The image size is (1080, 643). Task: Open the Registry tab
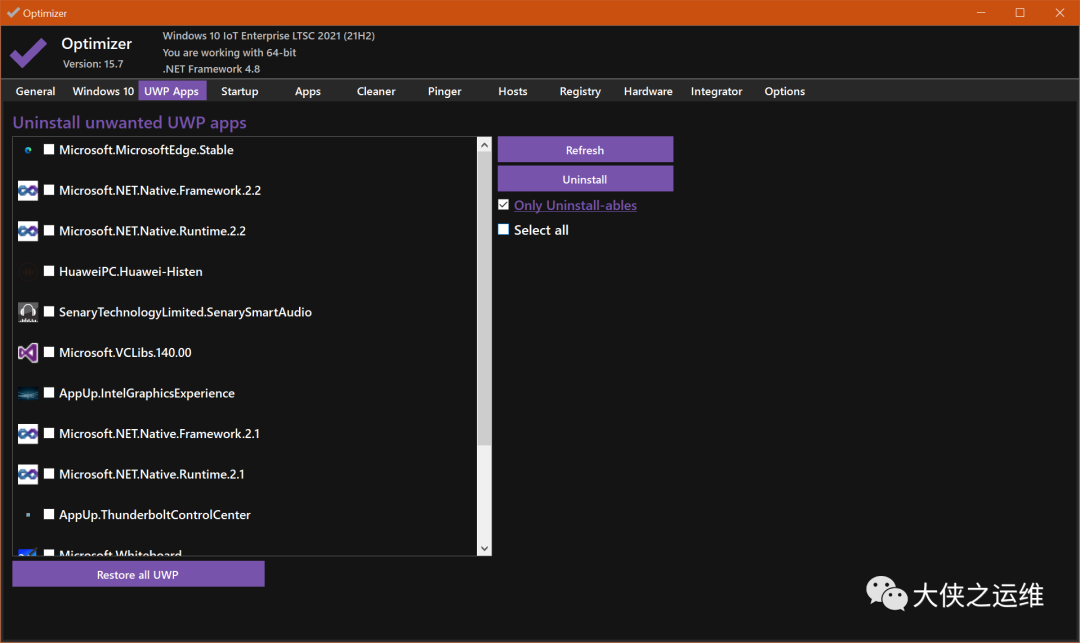pos(580,91)
